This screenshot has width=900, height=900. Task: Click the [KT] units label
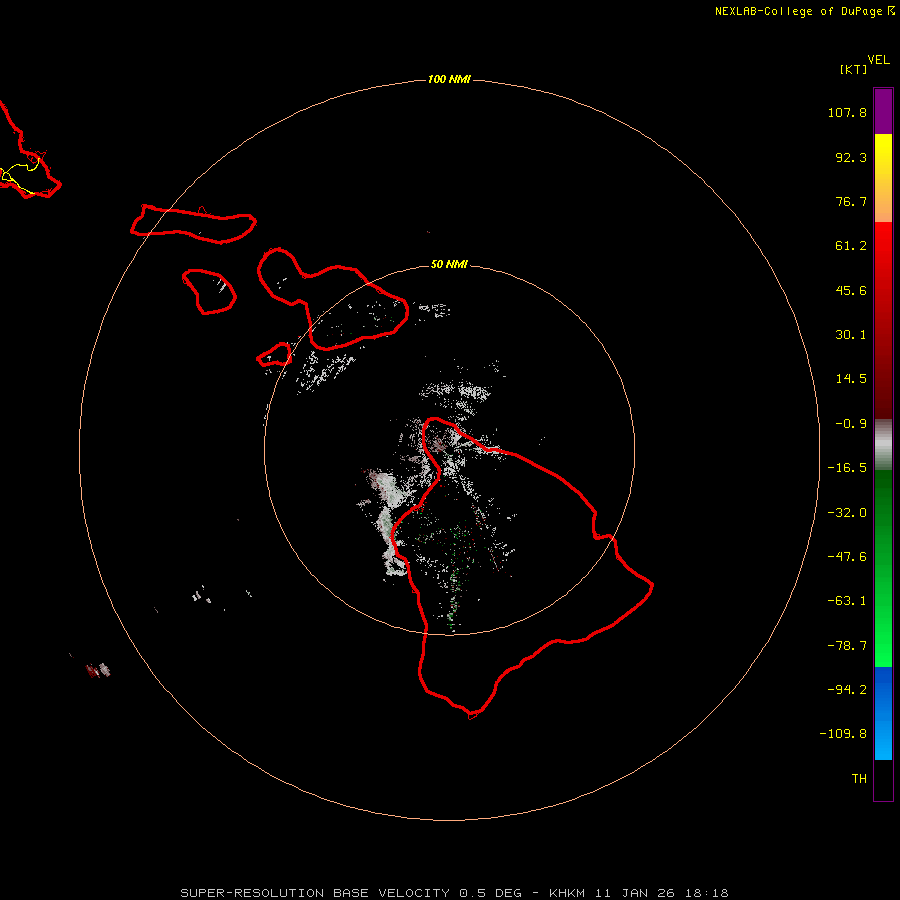(853, 69)
